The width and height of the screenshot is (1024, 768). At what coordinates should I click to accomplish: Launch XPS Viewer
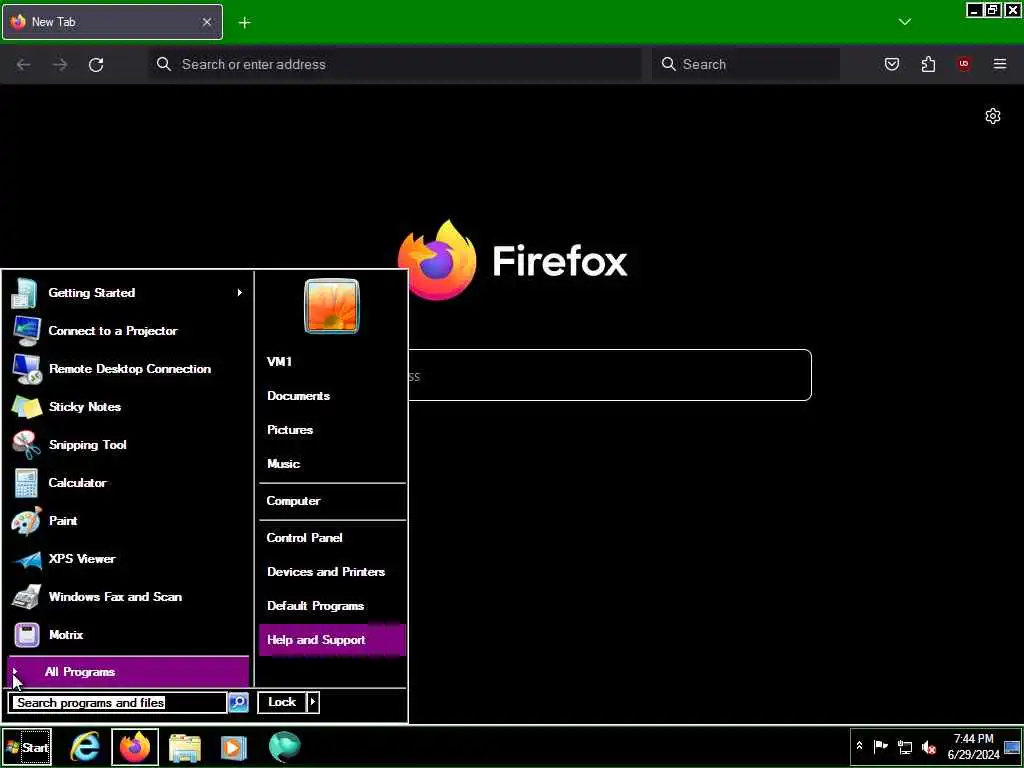coord(128,558)
